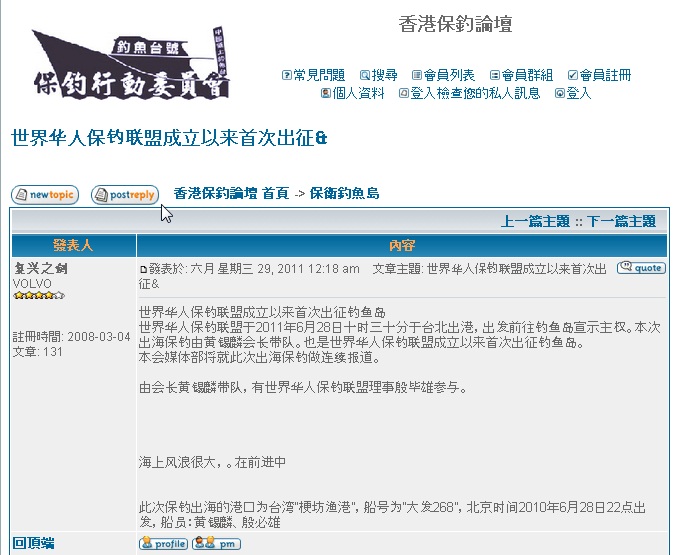Click the small post icon before 發表於
The image size is (678, 555).
point(143,270)
